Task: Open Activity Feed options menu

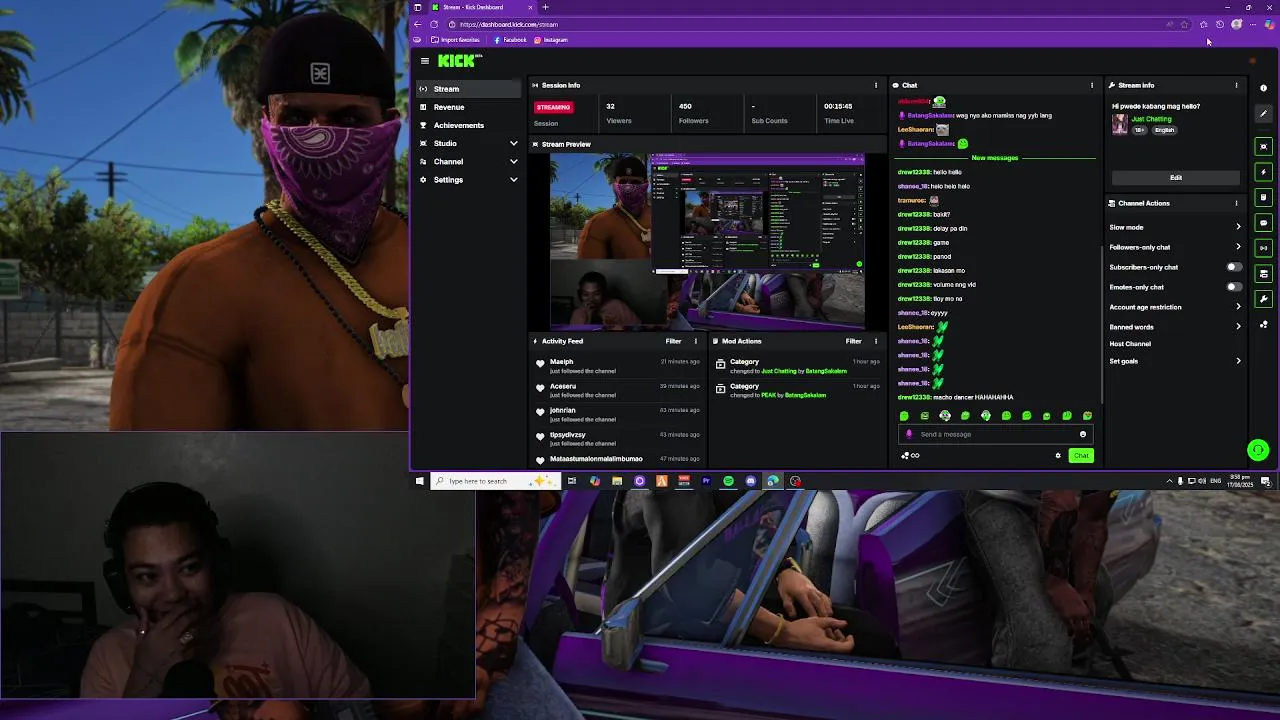Action: tap(696, 341)
